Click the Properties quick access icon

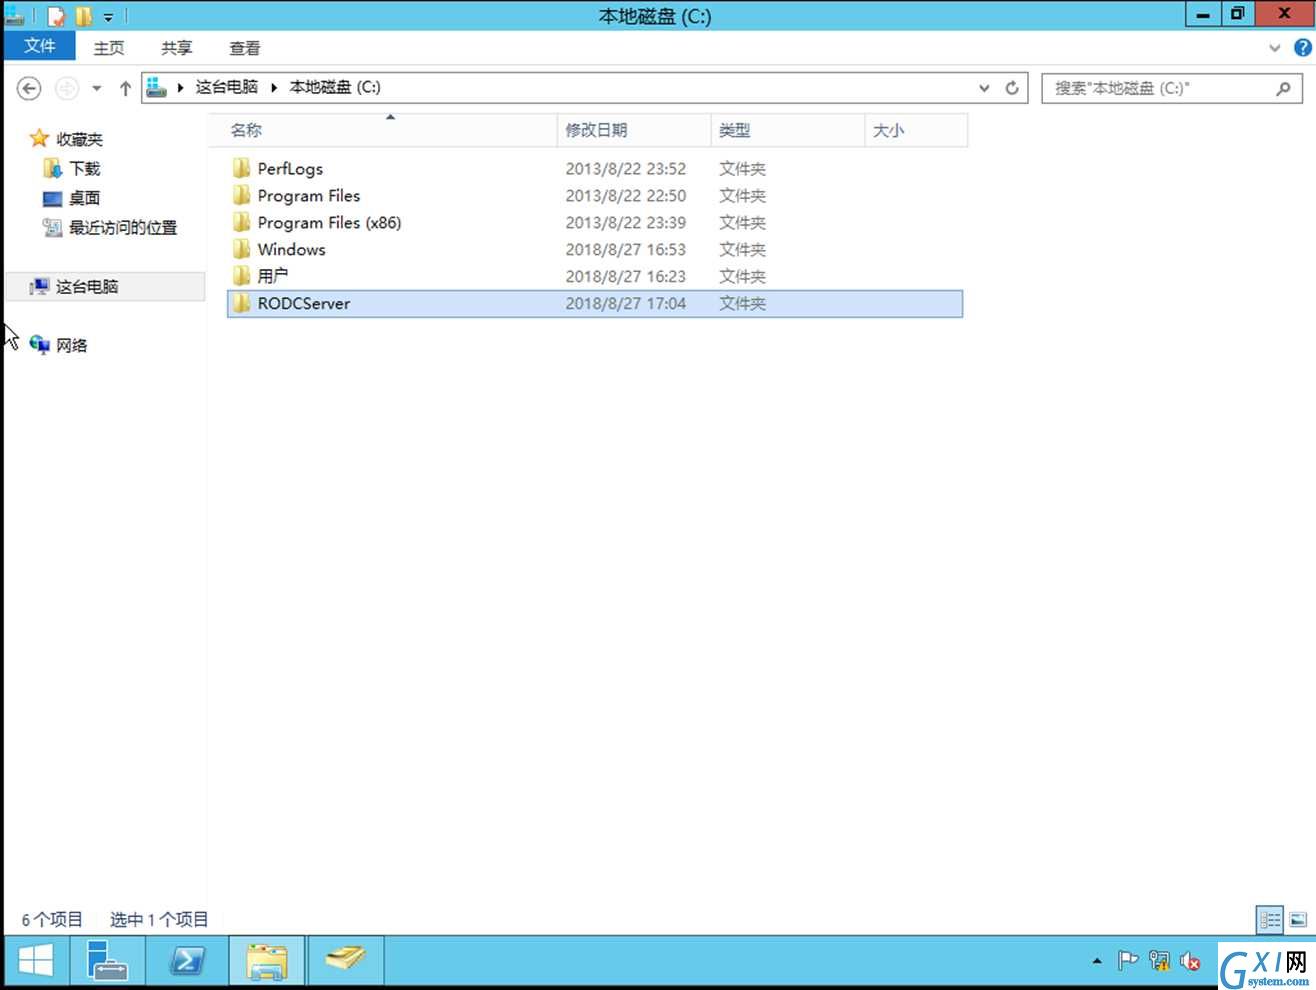click(x=57, y=16)
